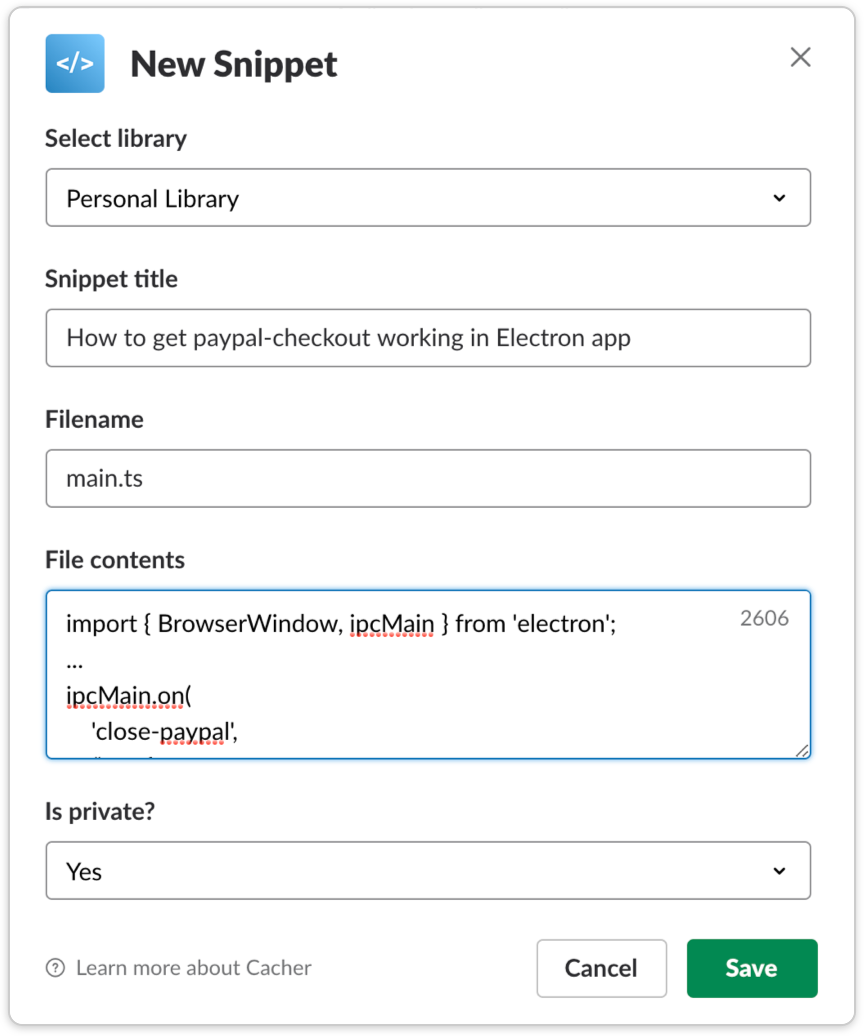Viewport: 864px width, 1036px height.
Task: Click the chevron arrow beside Personal Library
Action: (x=779, y=198)
